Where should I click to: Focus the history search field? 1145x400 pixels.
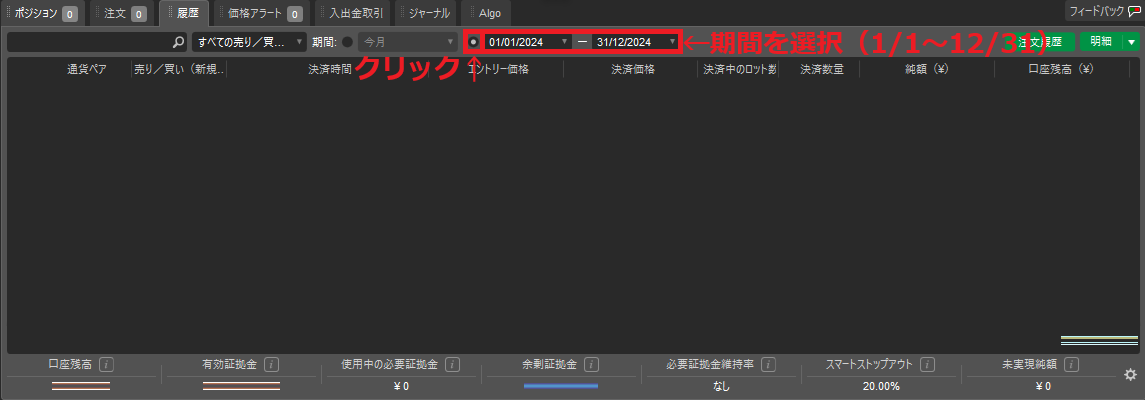click(97, 42)
